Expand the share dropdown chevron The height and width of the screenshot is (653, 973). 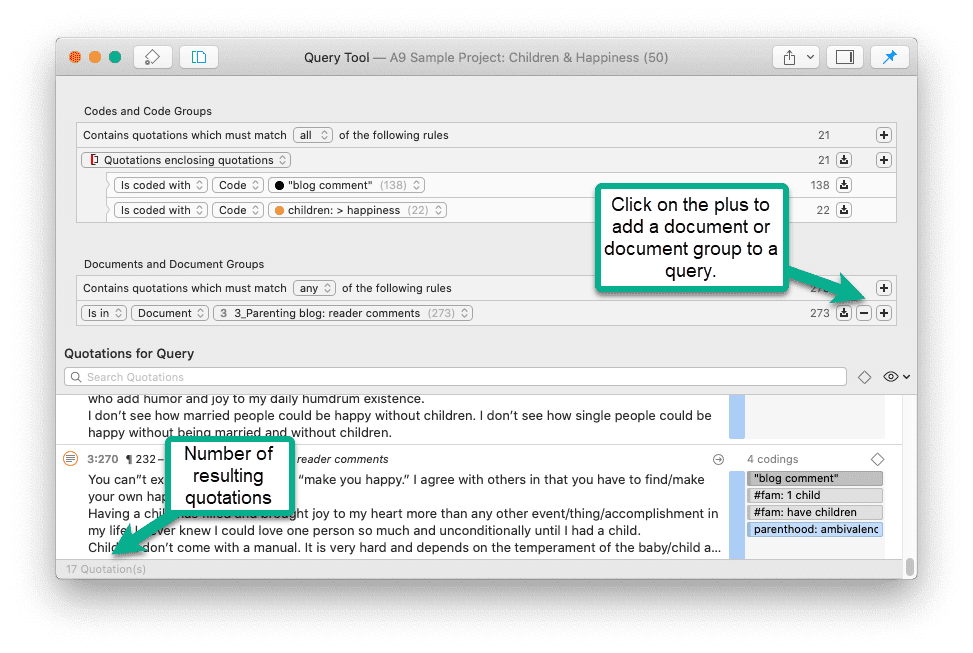pyautogui.click(x=810, y=57)
